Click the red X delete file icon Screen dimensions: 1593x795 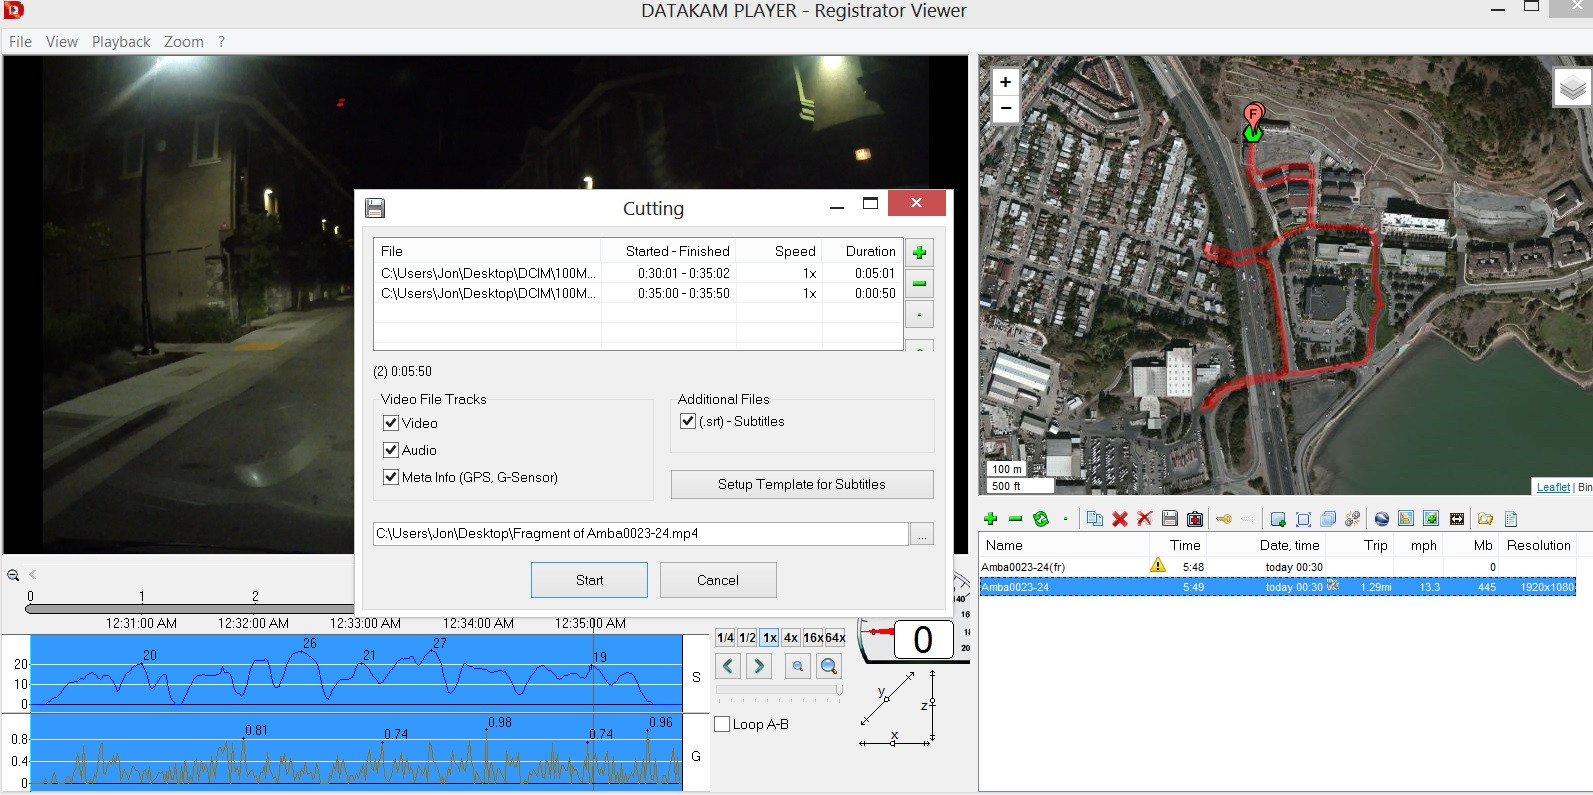click(1120, 519)
